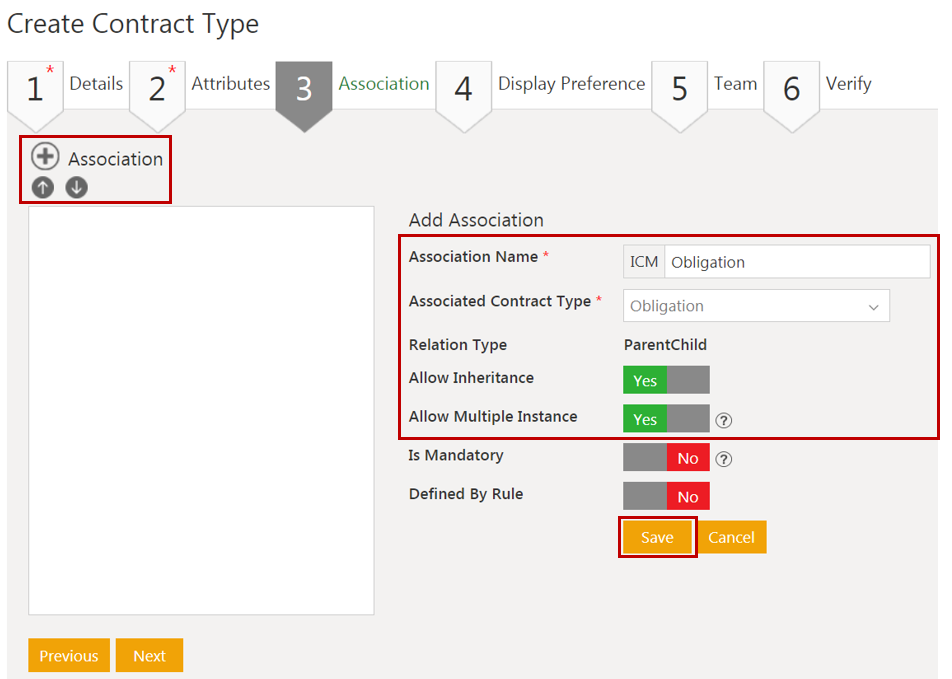Open step 6 Verify

click(x=792, y=89)
